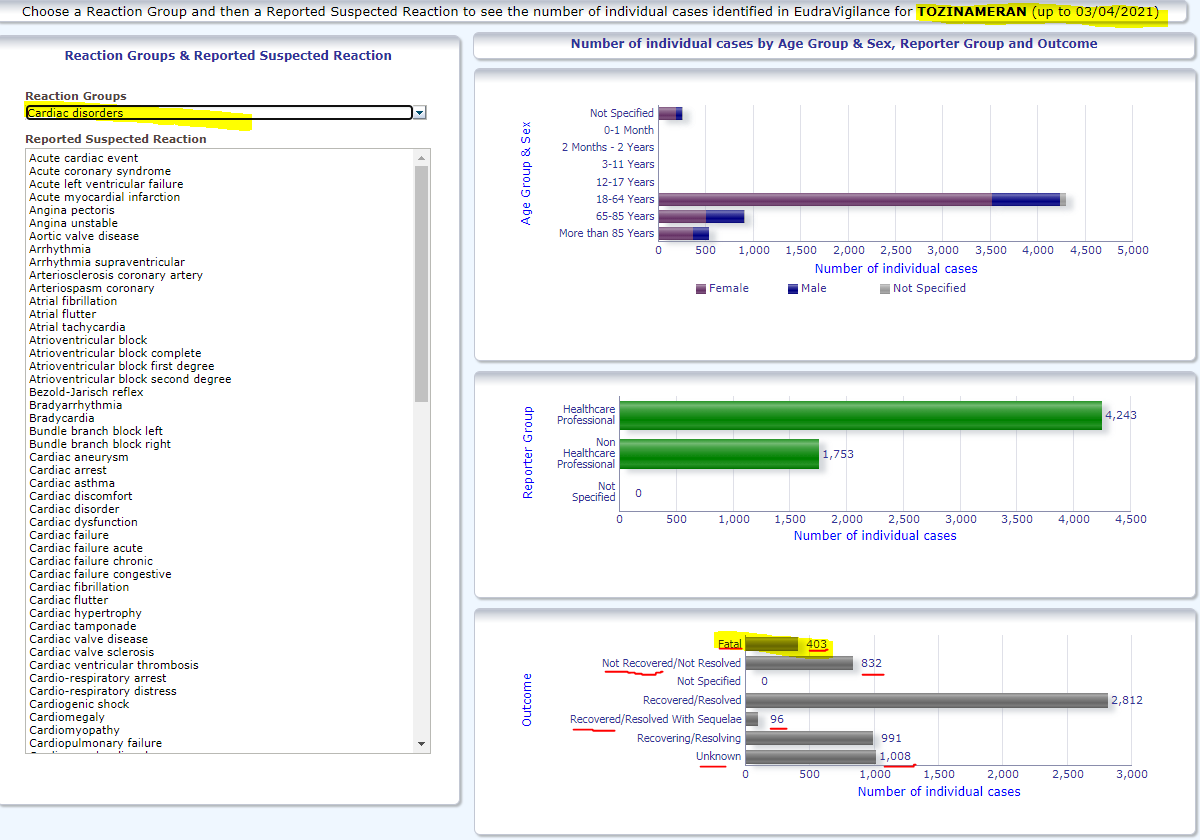Image resolution: width=1200 pixels, height=840 pixels.
Task: Click the Cardiac disorders combo box field
Action: [x=219, y=113]
